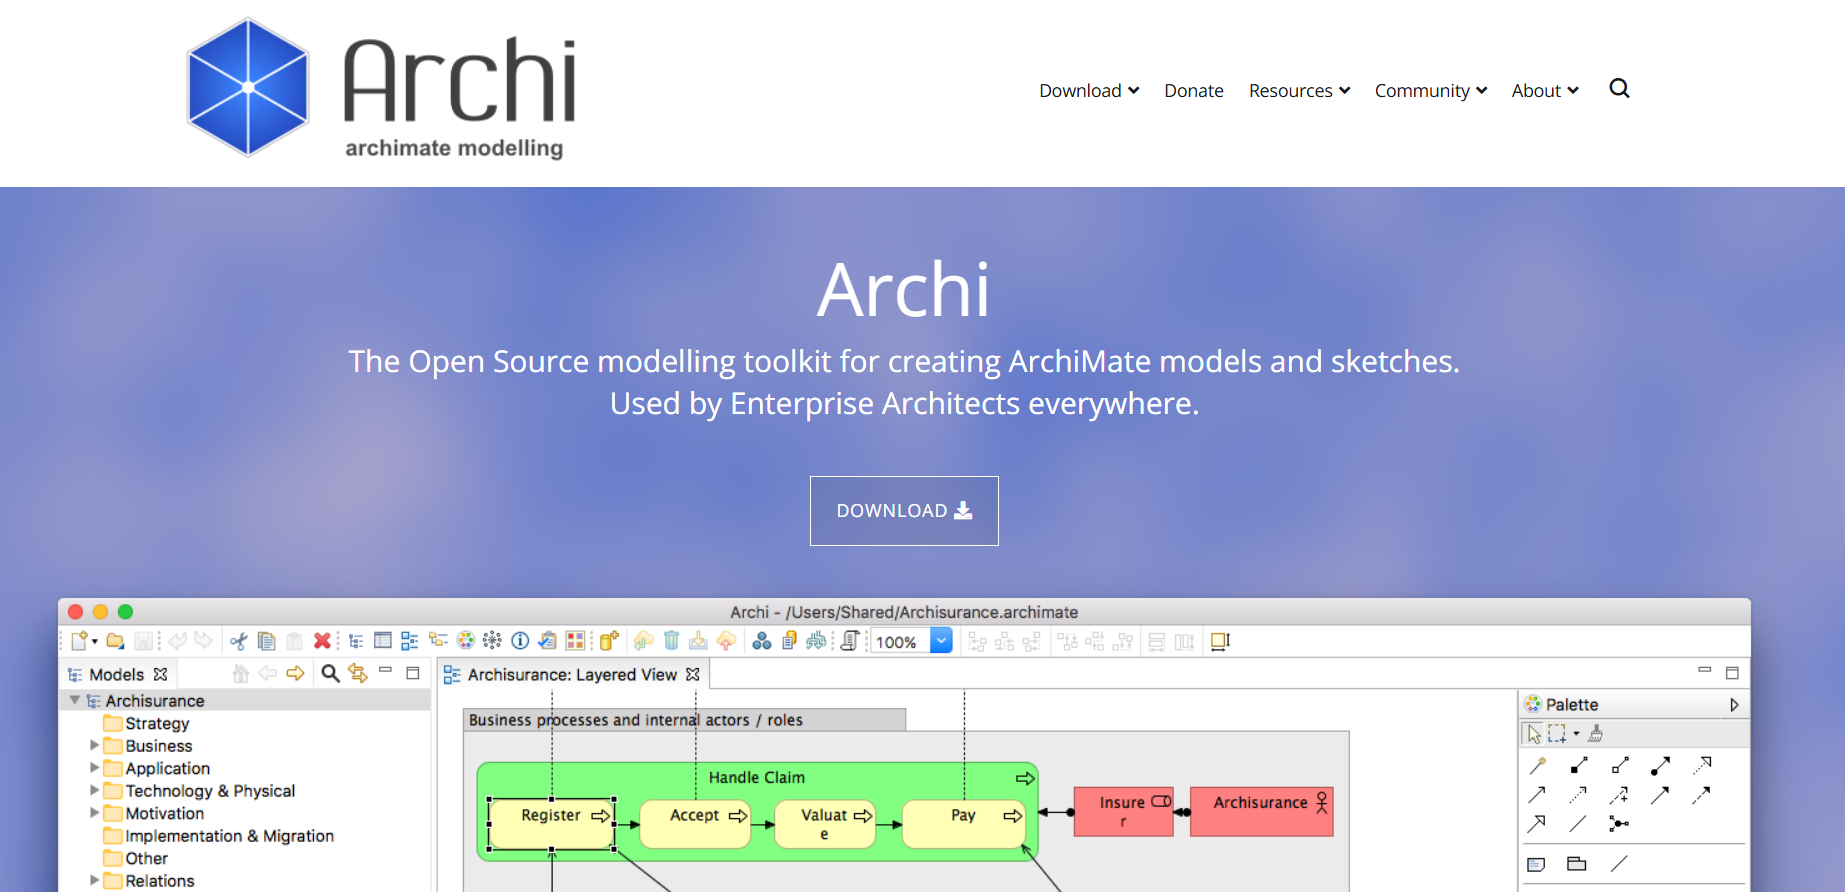This screenshot has width=1845, height=892.
Task: Select the Strategy folder
Action: 146,723
